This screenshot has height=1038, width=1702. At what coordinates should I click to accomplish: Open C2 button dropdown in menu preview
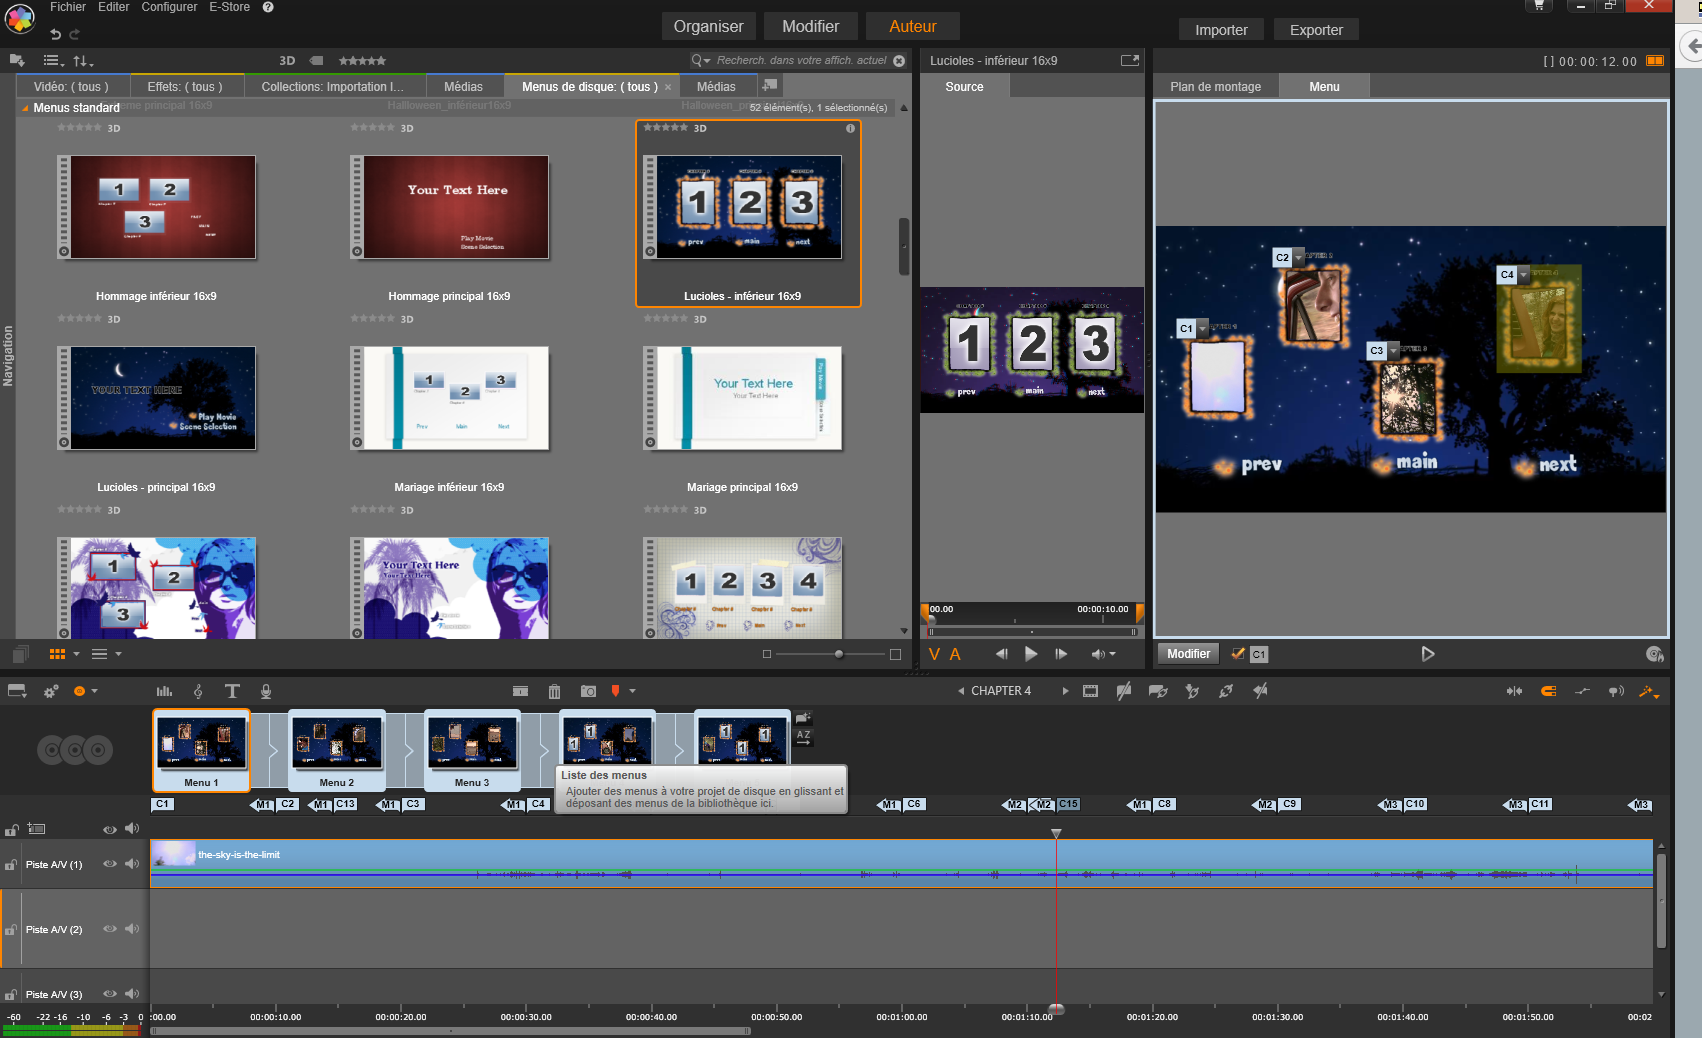1299,258
